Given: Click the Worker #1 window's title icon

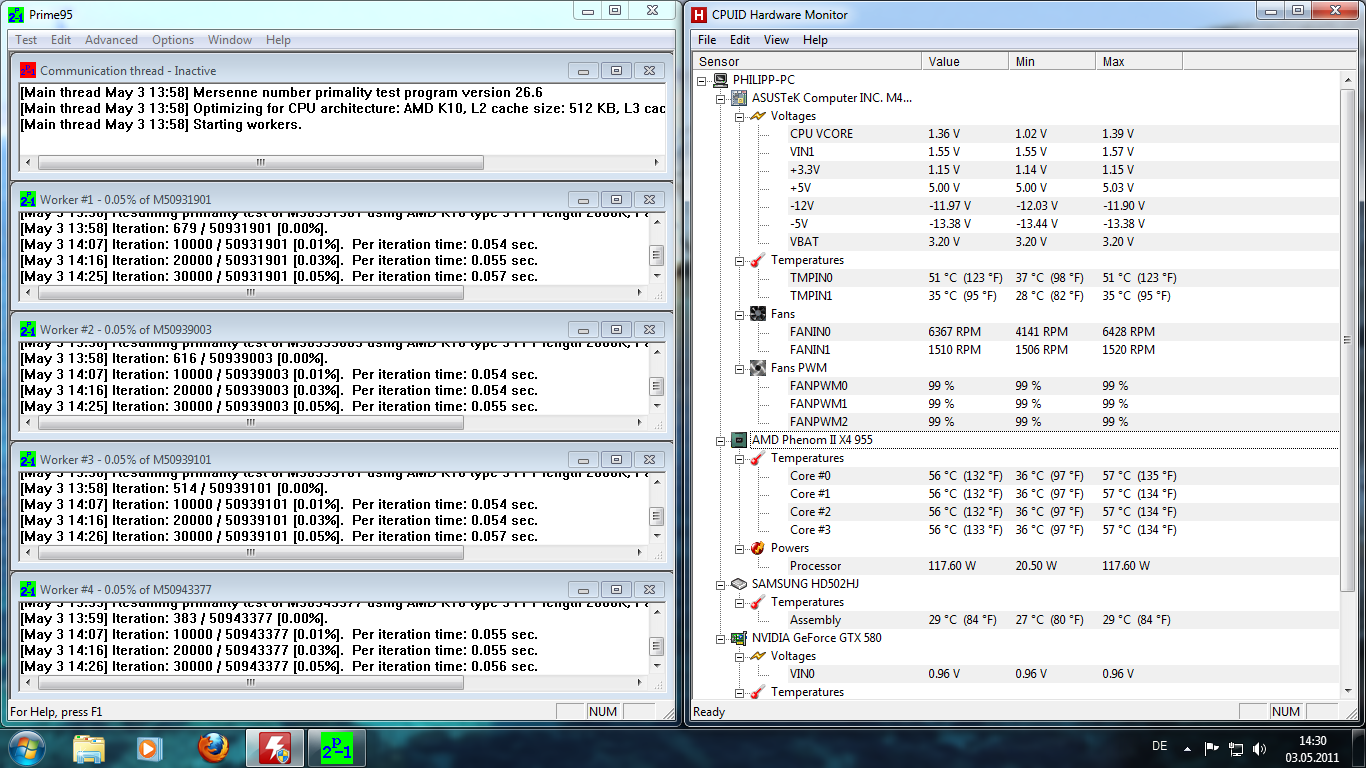Looking at the screenshot, I should click(x=28, y=200).
